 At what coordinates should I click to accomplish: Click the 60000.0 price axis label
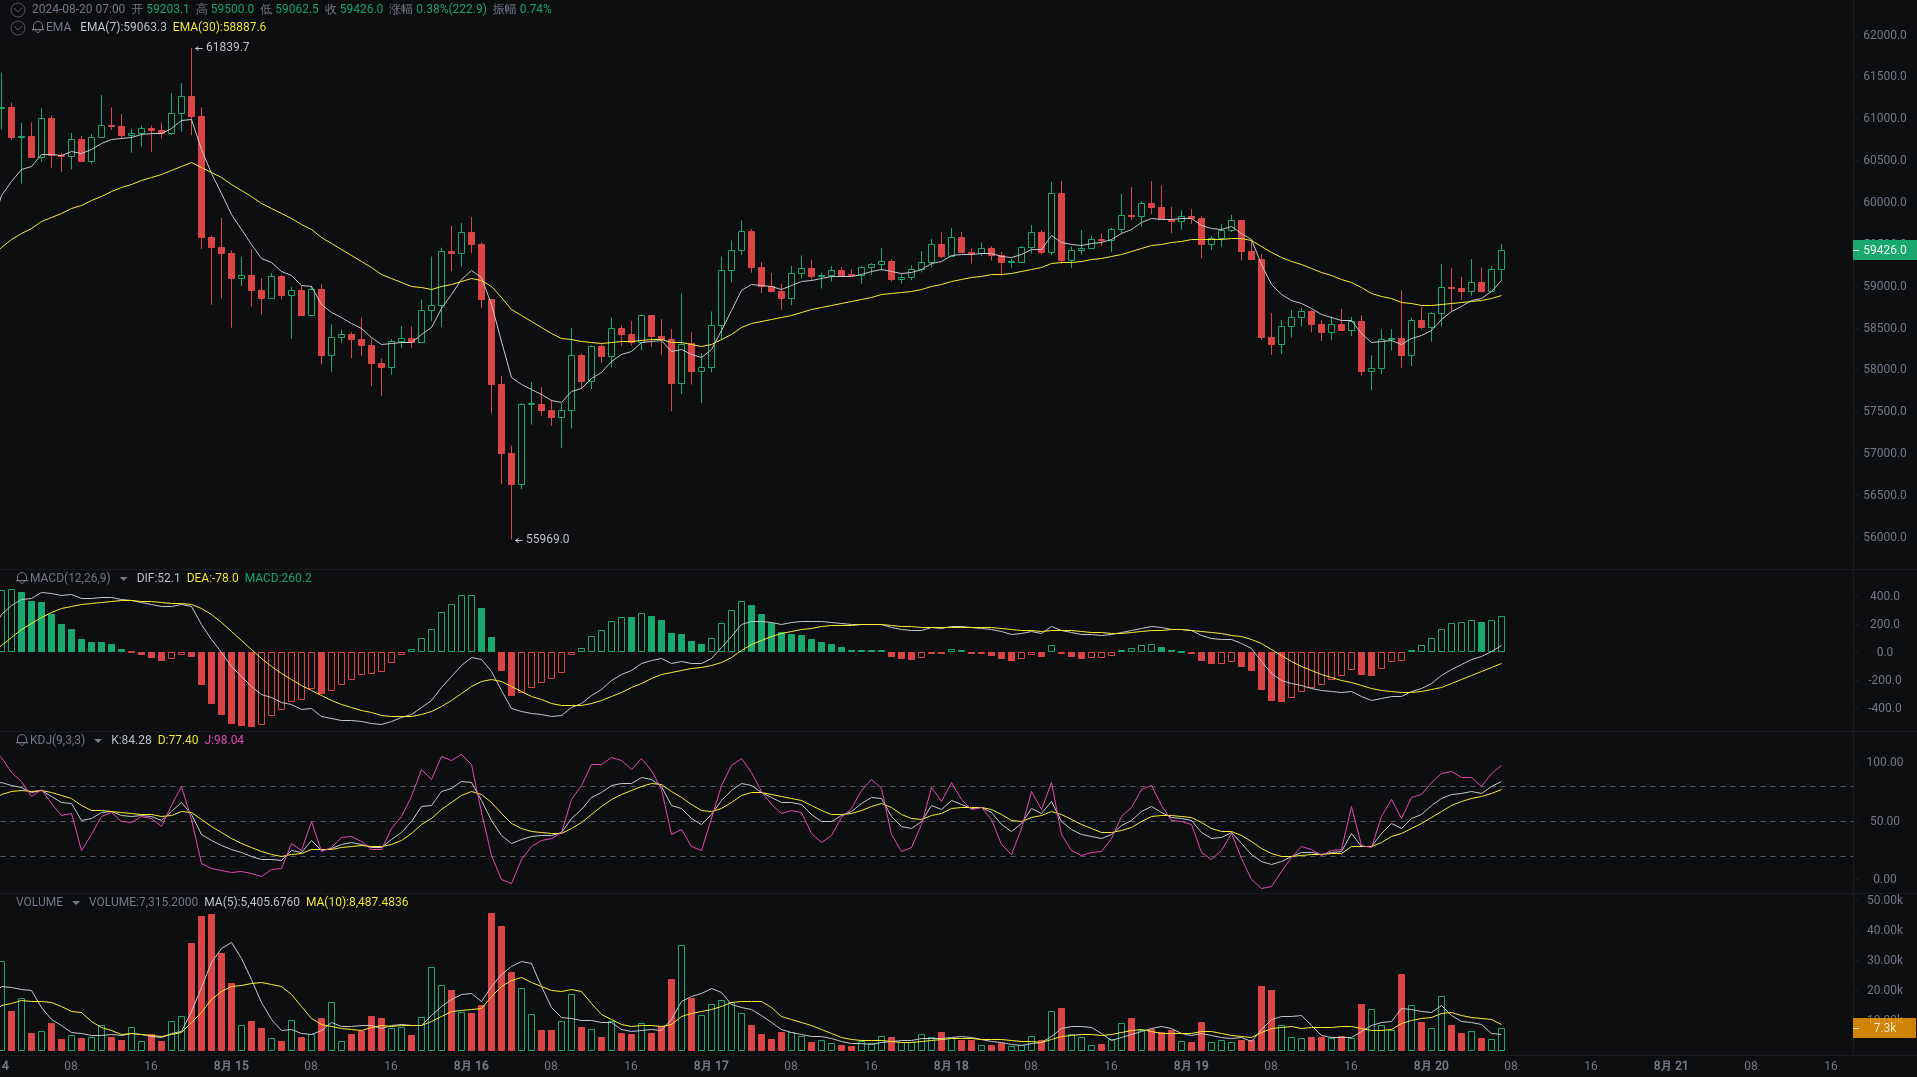point(1884,202)
